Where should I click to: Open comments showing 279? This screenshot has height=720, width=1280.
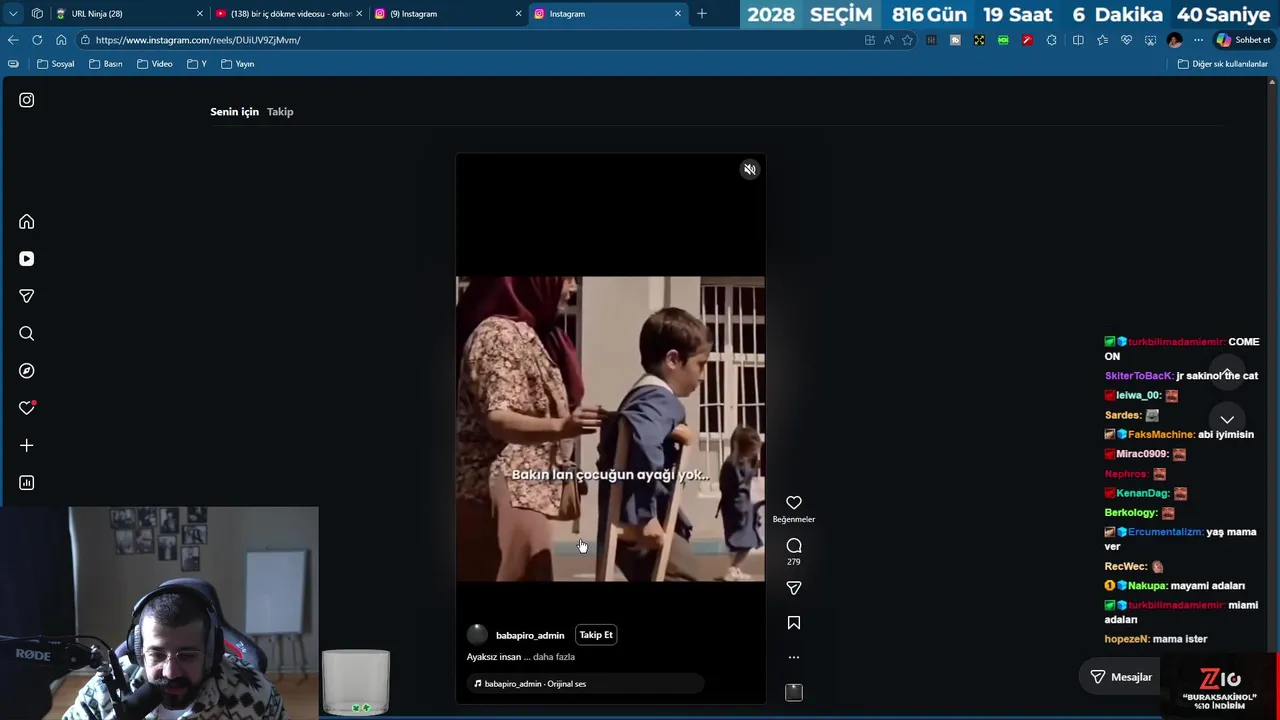[x=794, y=546]
